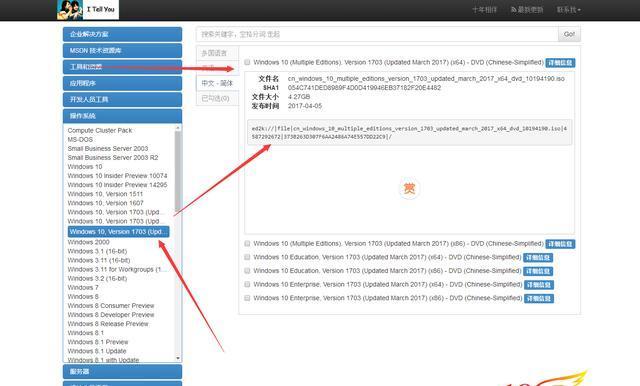This screenshot has width=640, height=386.
Task: Select Compute Cluster Pack in the list
Action: click(x=100, y=131)
